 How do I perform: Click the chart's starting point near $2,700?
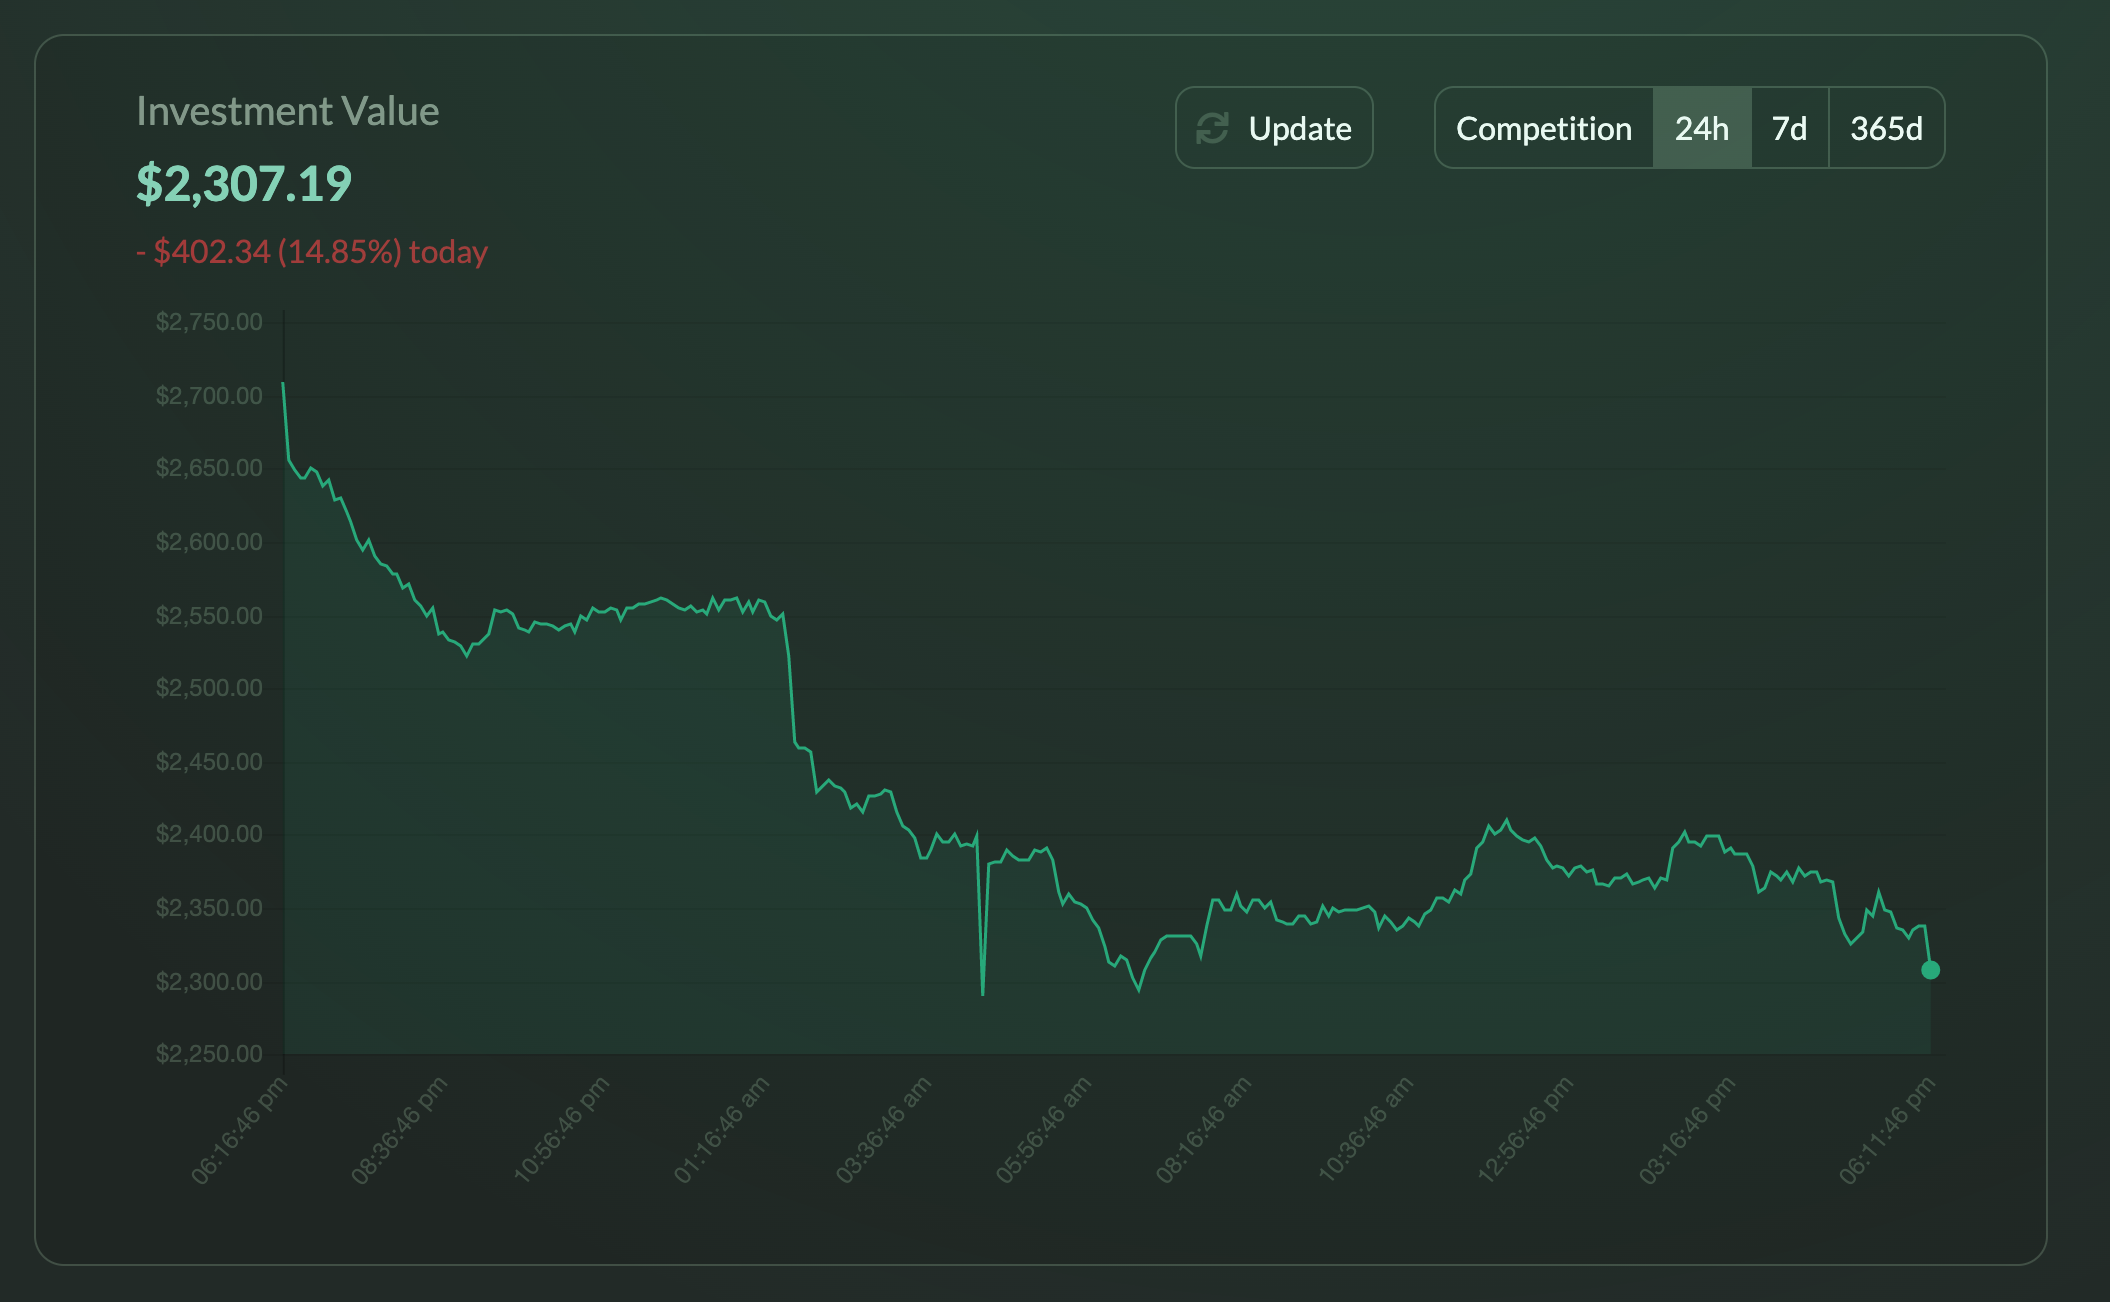(x=283, y=383)
